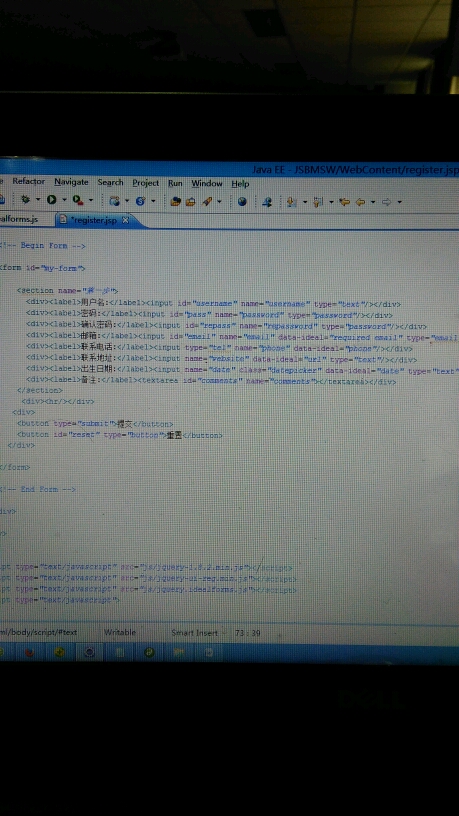Click the green round taskbar icon
Screen dimensions: 459x816
point(149,652)
